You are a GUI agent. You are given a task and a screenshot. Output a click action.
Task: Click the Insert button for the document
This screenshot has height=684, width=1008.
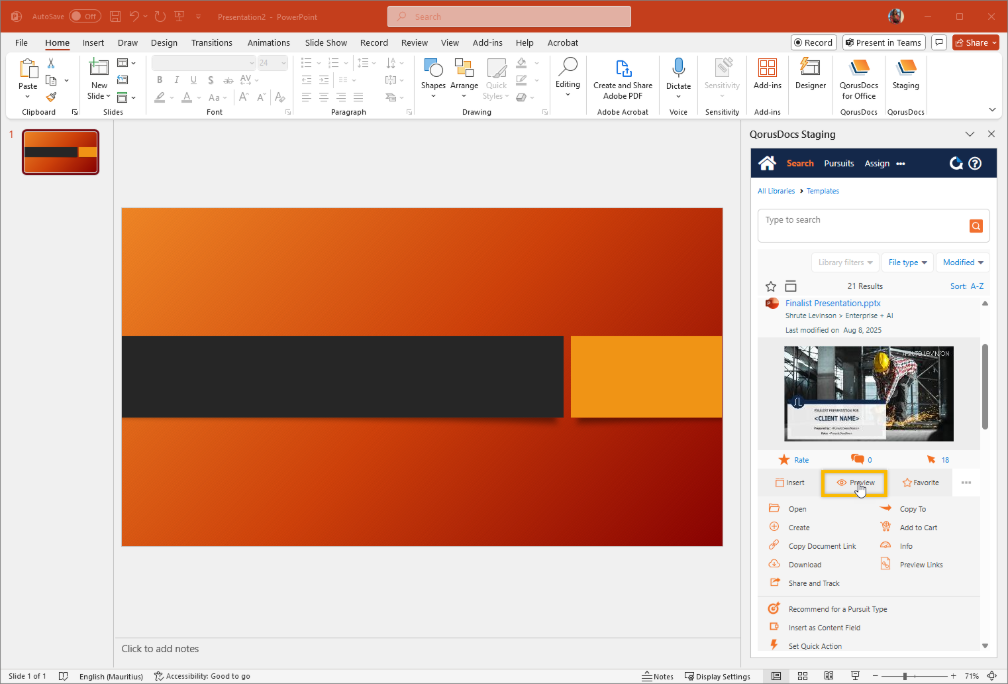[789, 482]
